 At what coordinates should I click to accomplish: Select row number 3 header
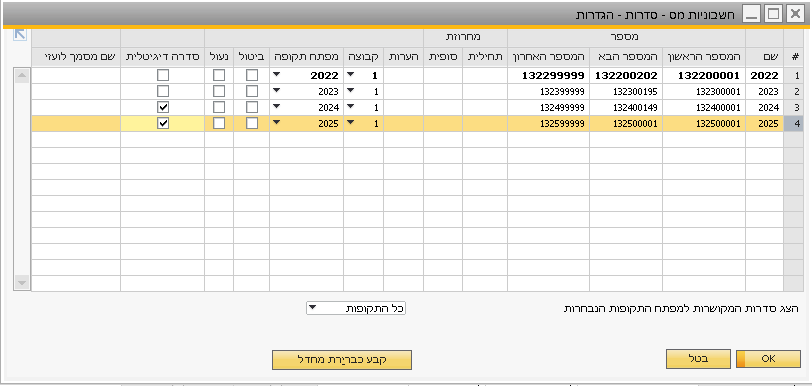point(794,107)
